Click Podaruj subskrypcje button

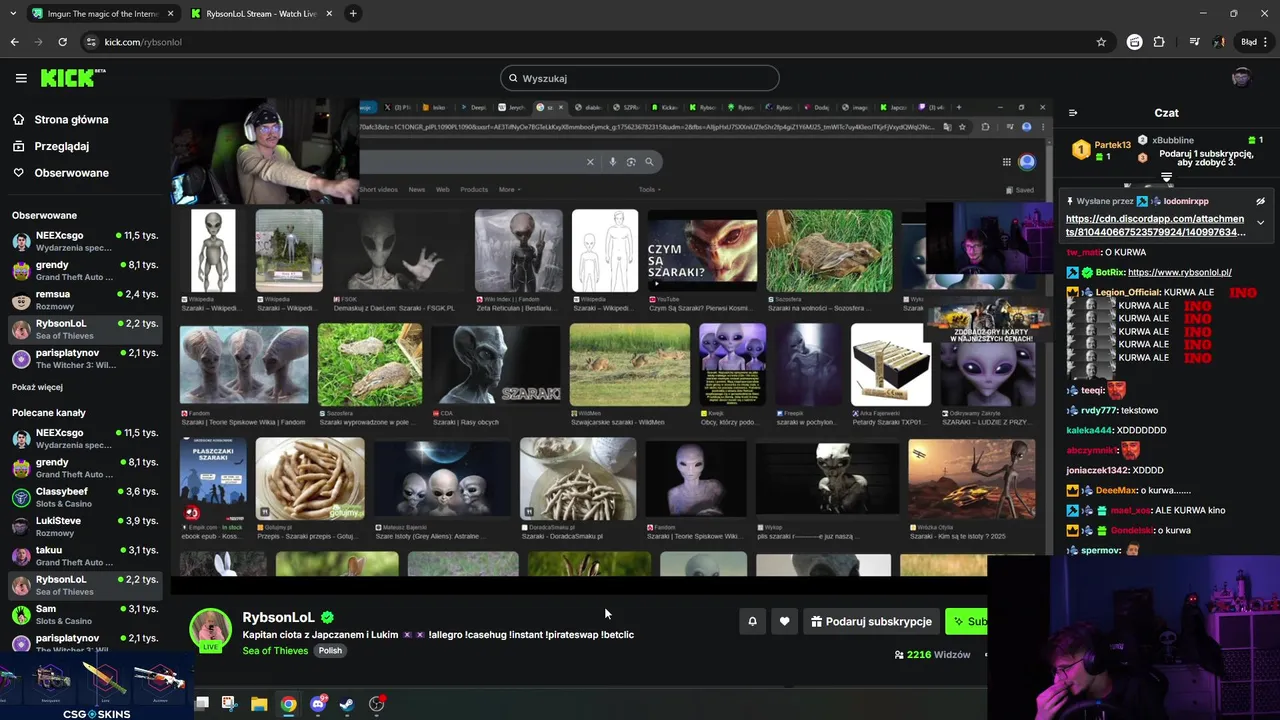tap(871, 621)
